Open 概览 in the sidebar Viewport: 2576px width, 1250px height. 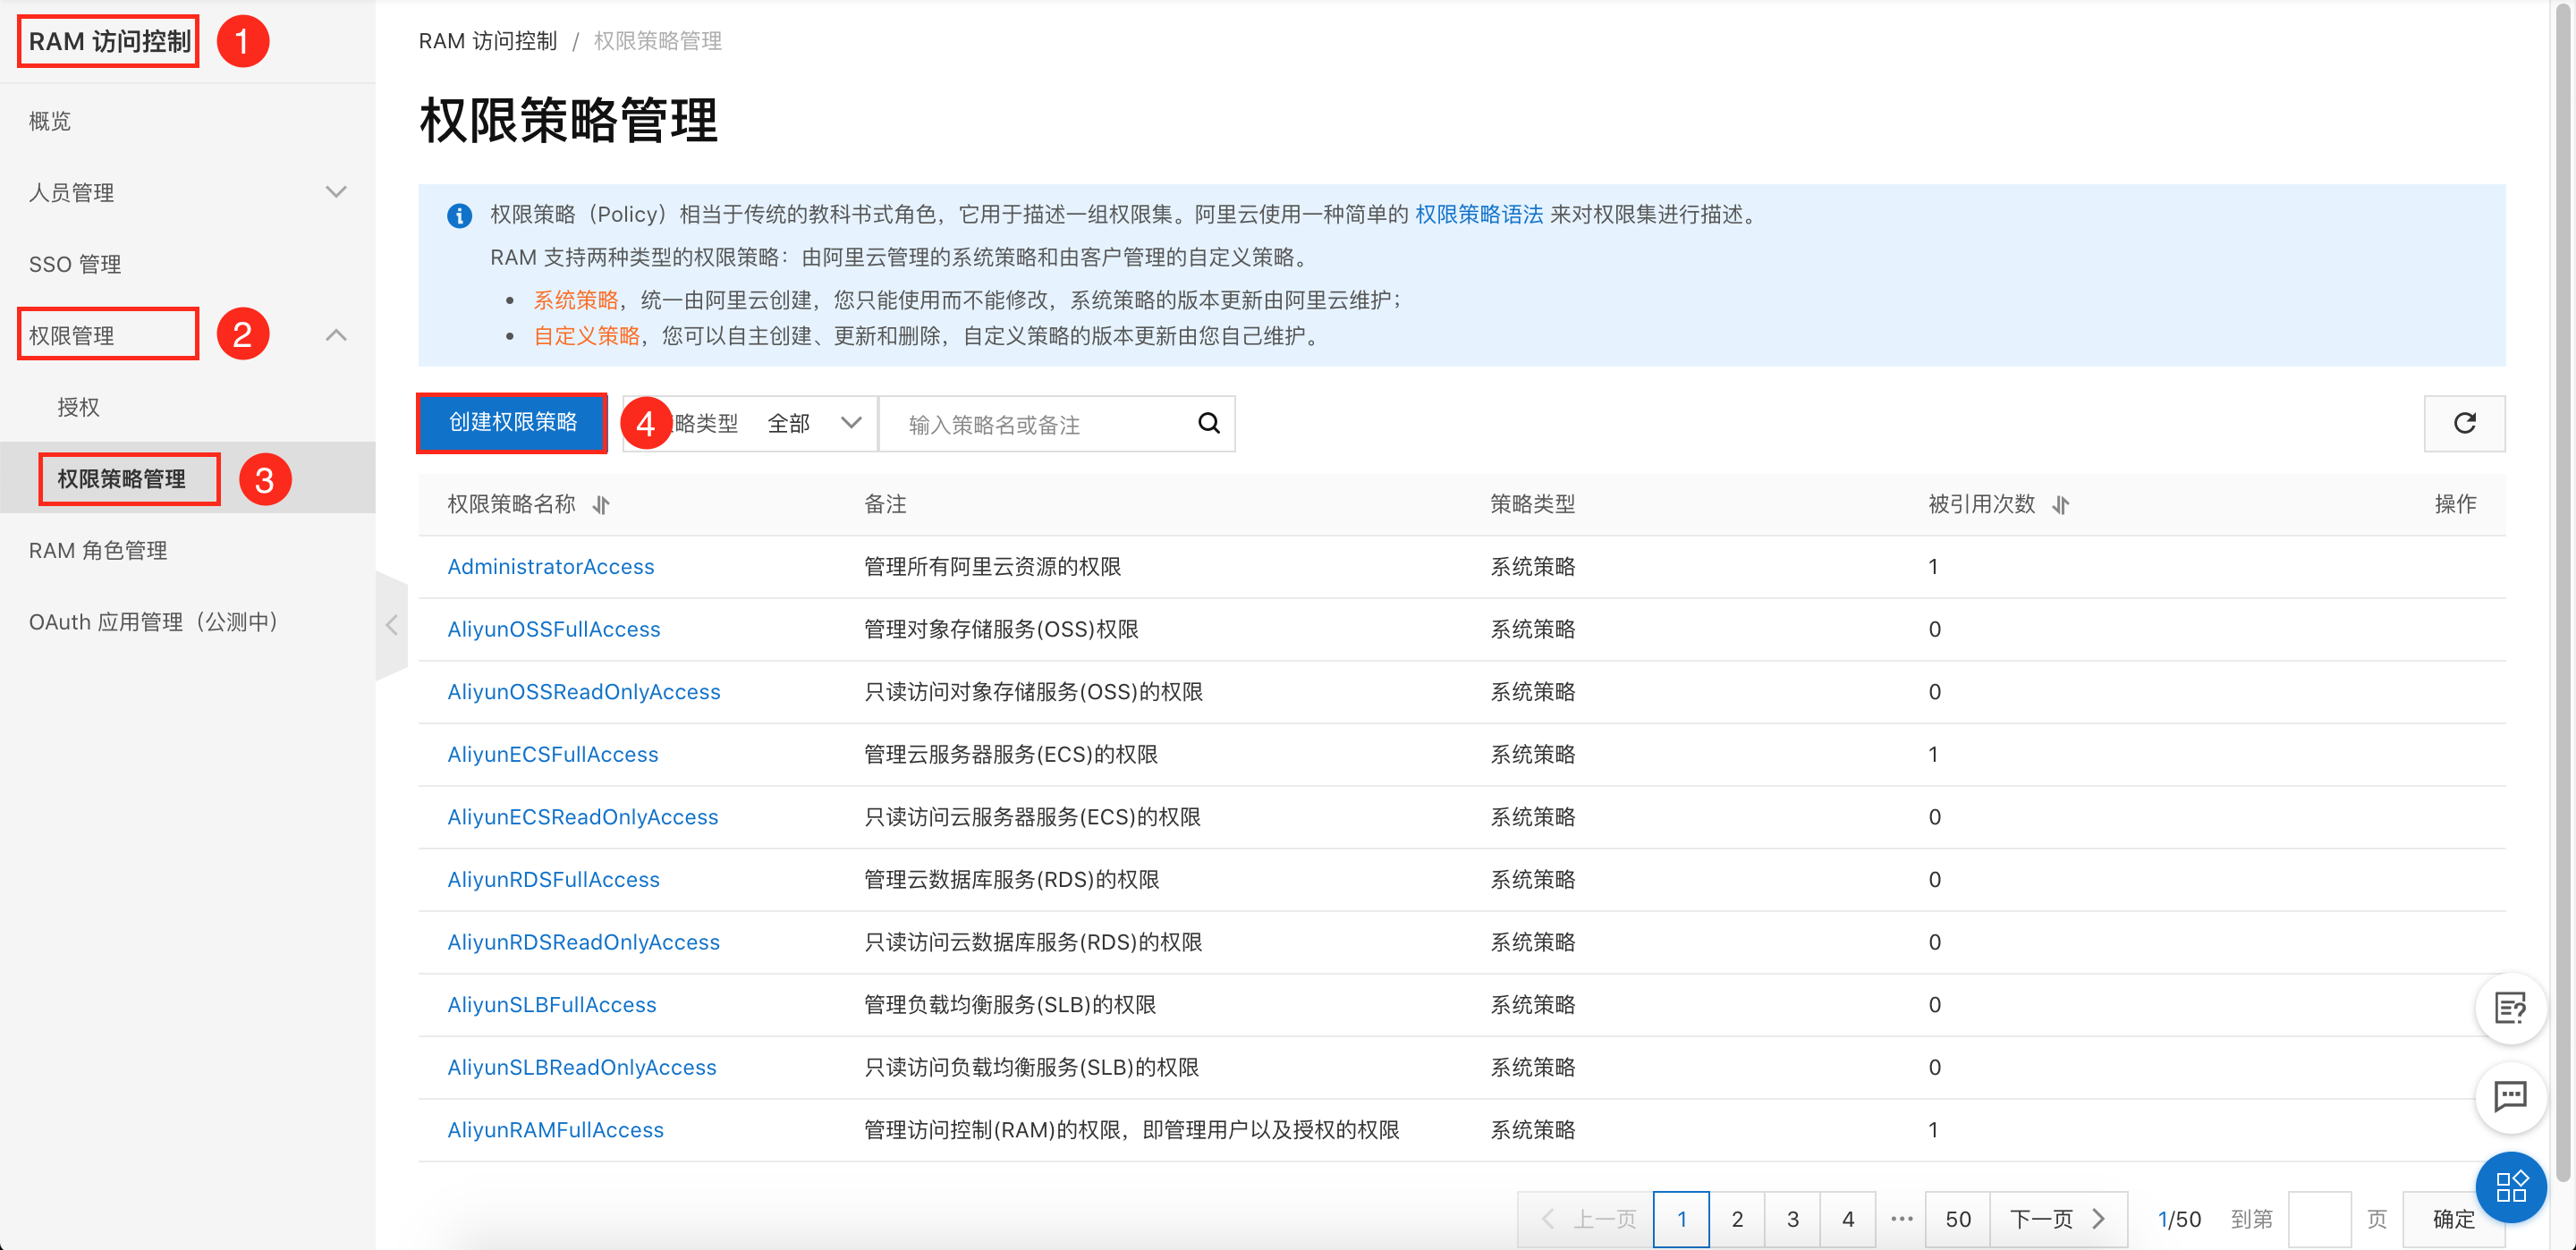click(x=50, y=121)
